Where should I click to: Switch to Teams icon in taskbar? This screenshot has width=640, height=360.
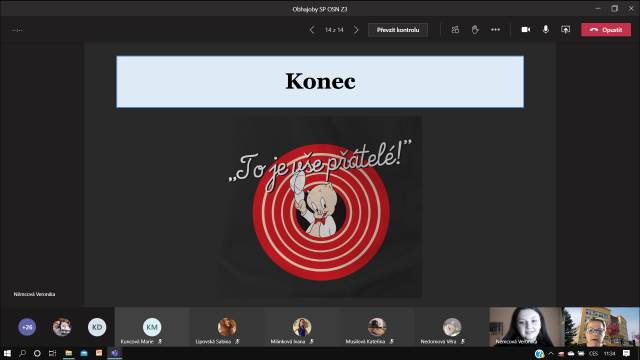pos(115,353)
